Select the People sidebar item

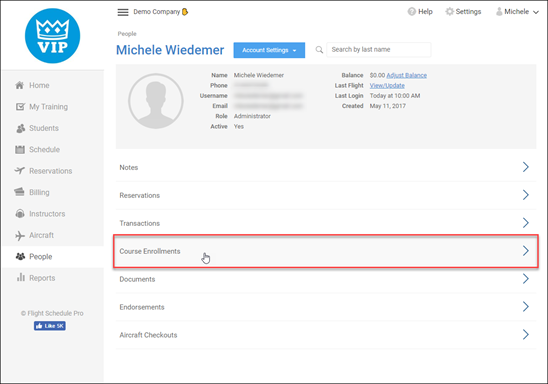[52, 257]
